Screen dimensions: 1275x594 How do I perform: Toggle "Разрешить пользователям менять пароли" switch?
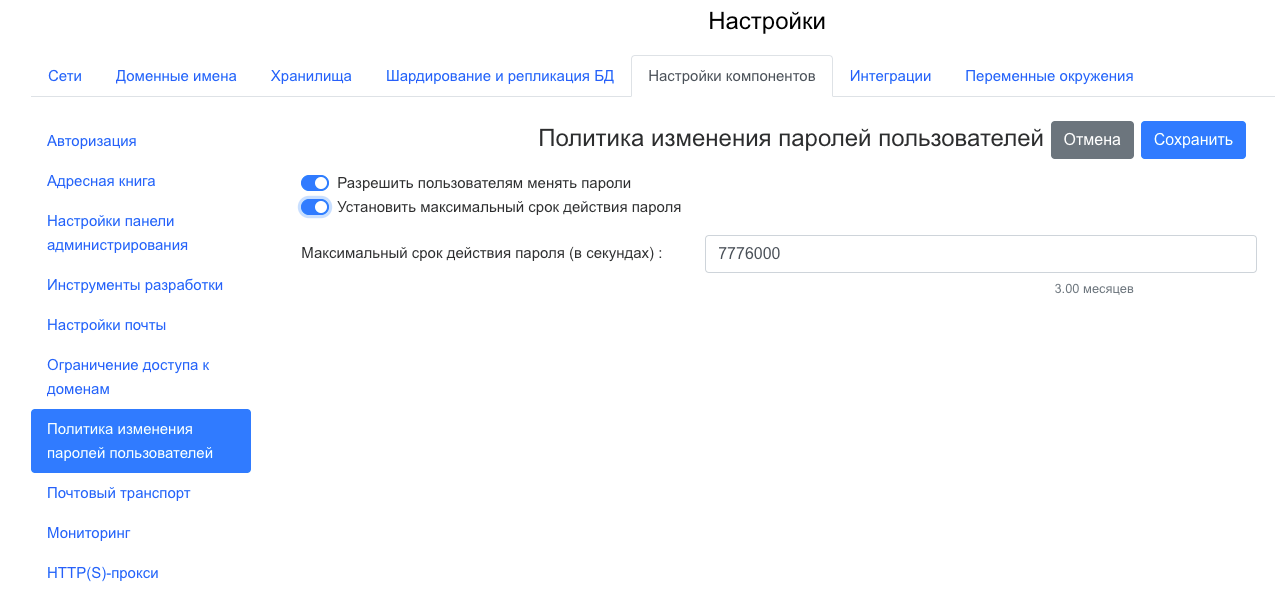[x=315, y=184]
